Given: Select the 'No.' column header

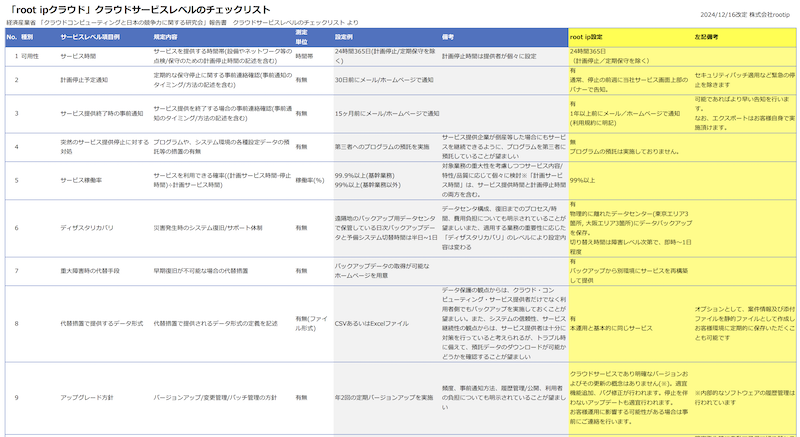Looking at the screenshot, I should click(12, 37).
